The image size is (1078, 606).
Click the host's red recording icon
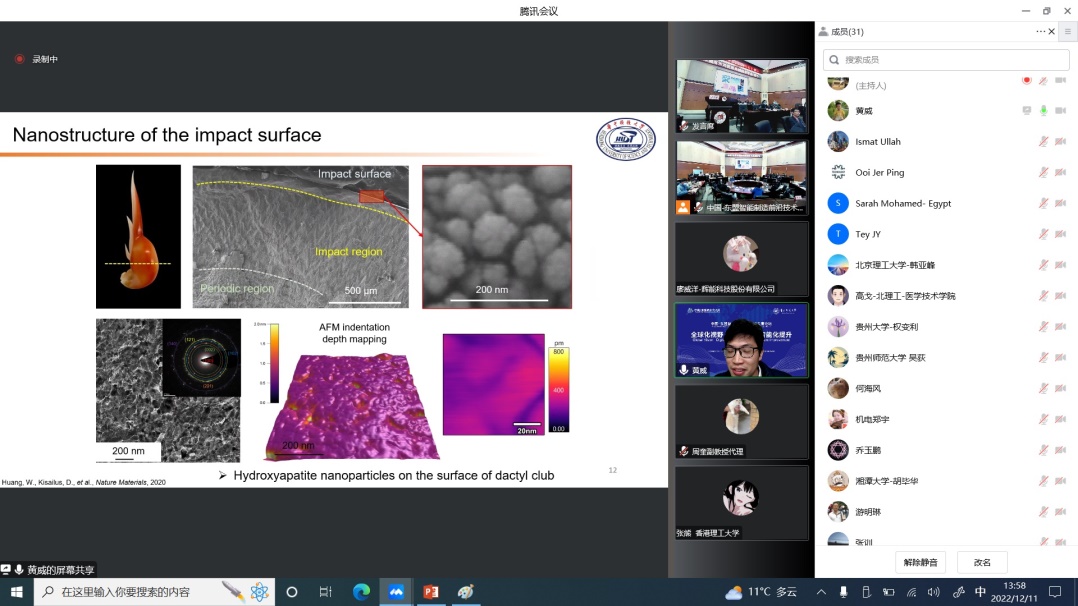1026,80
